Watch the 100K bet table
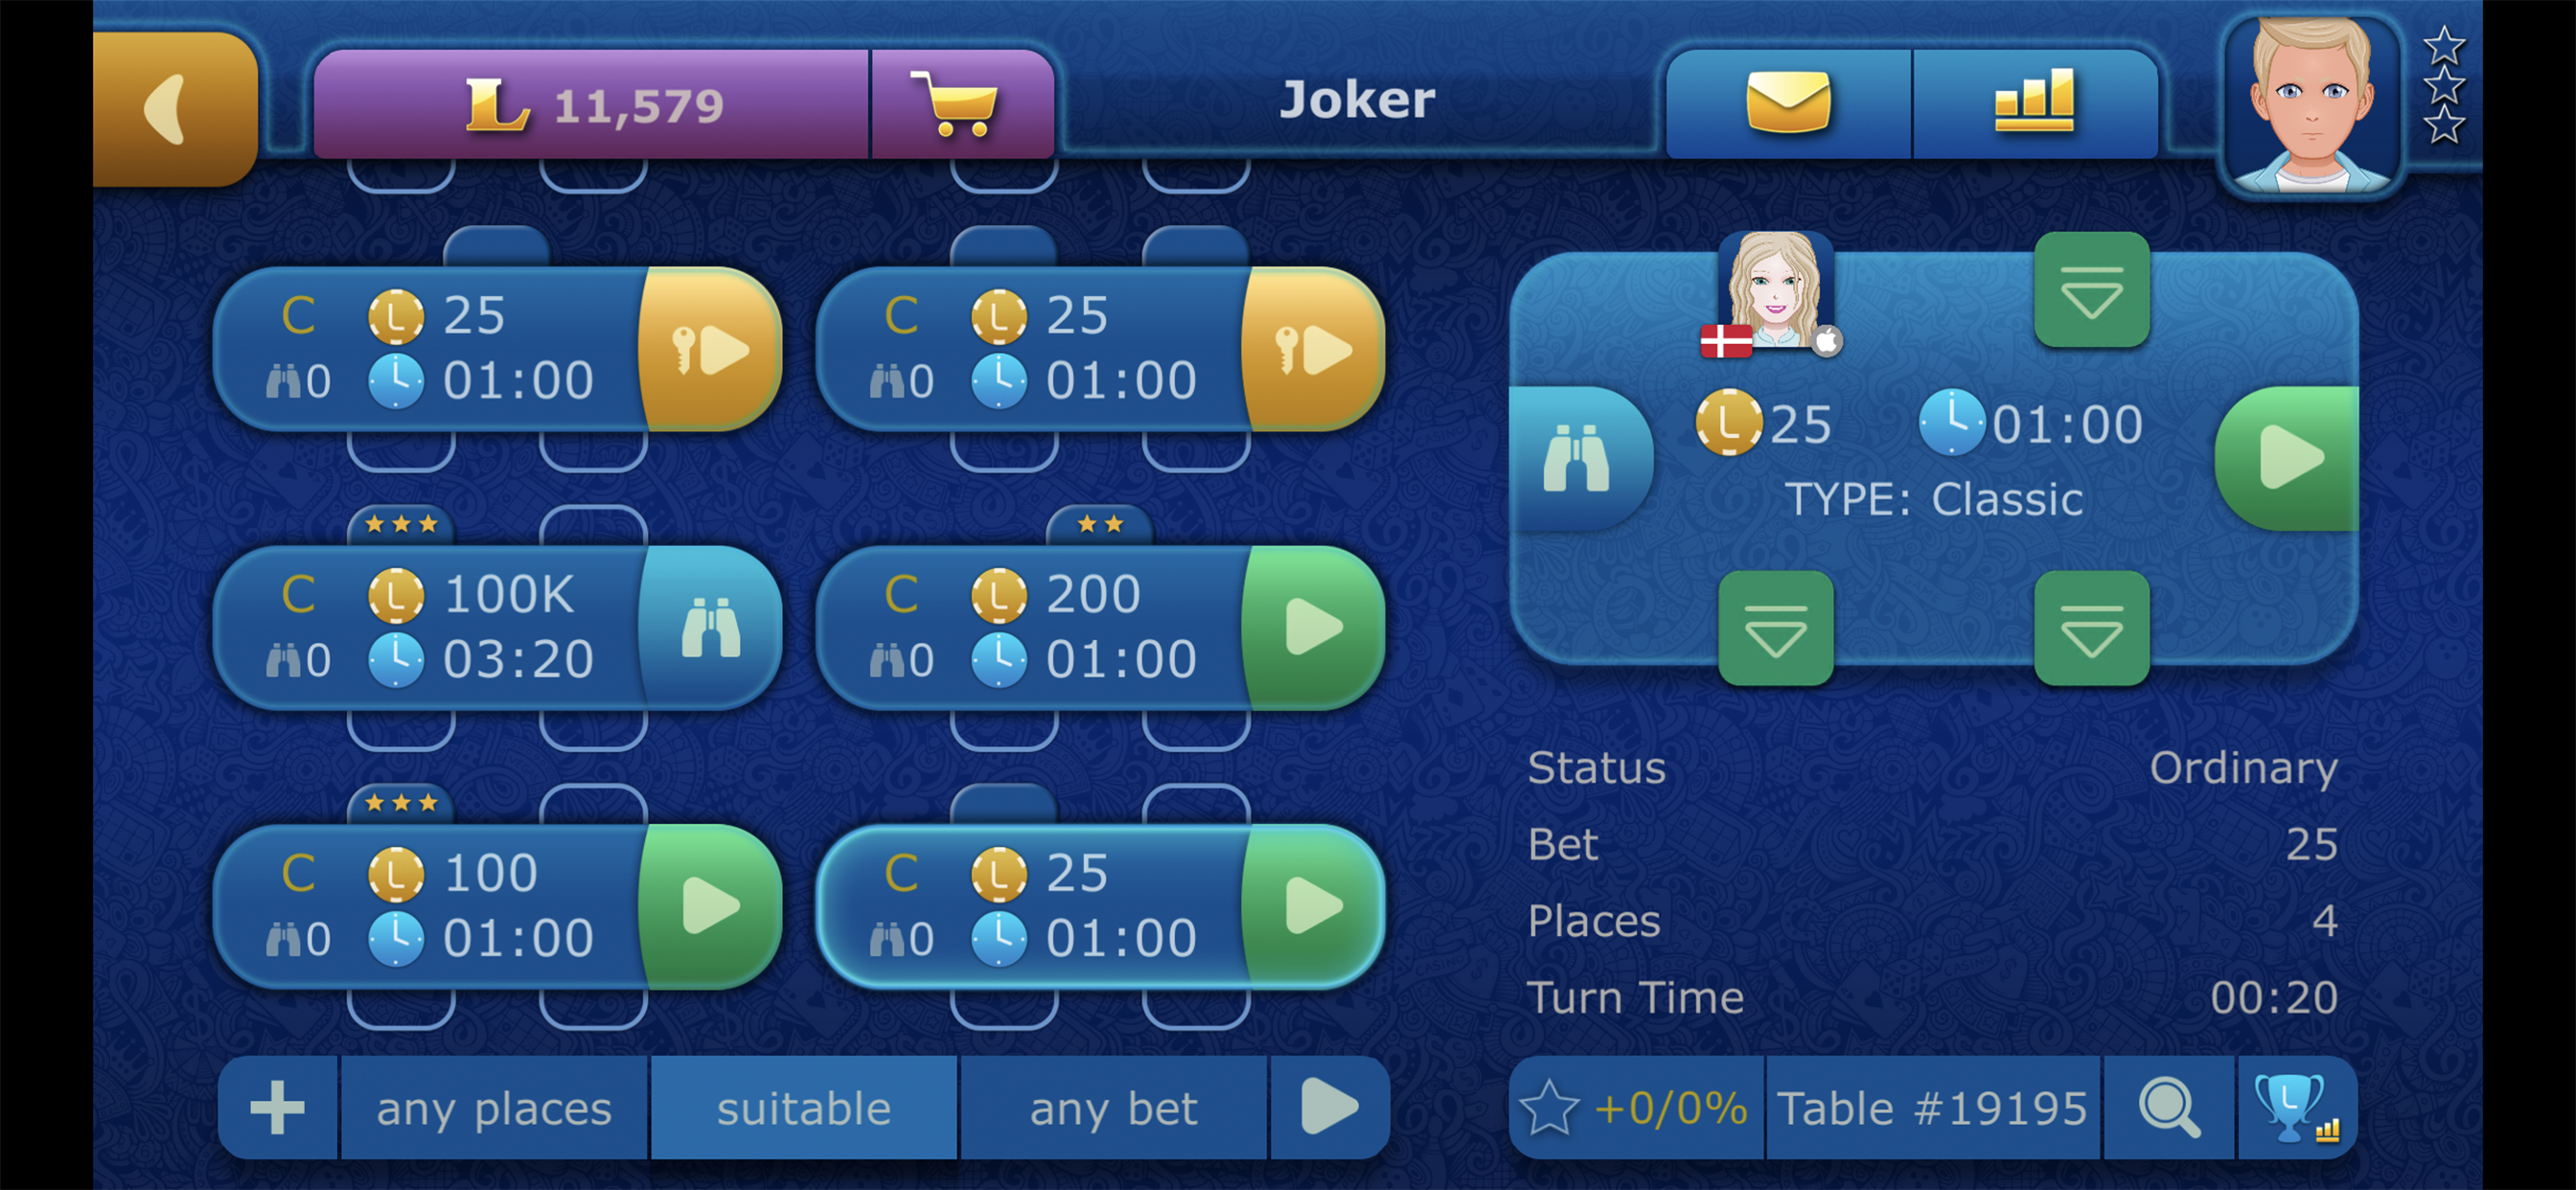Screen dimensions: 2576x1190 pyautogui.click(x=710, y=628)
